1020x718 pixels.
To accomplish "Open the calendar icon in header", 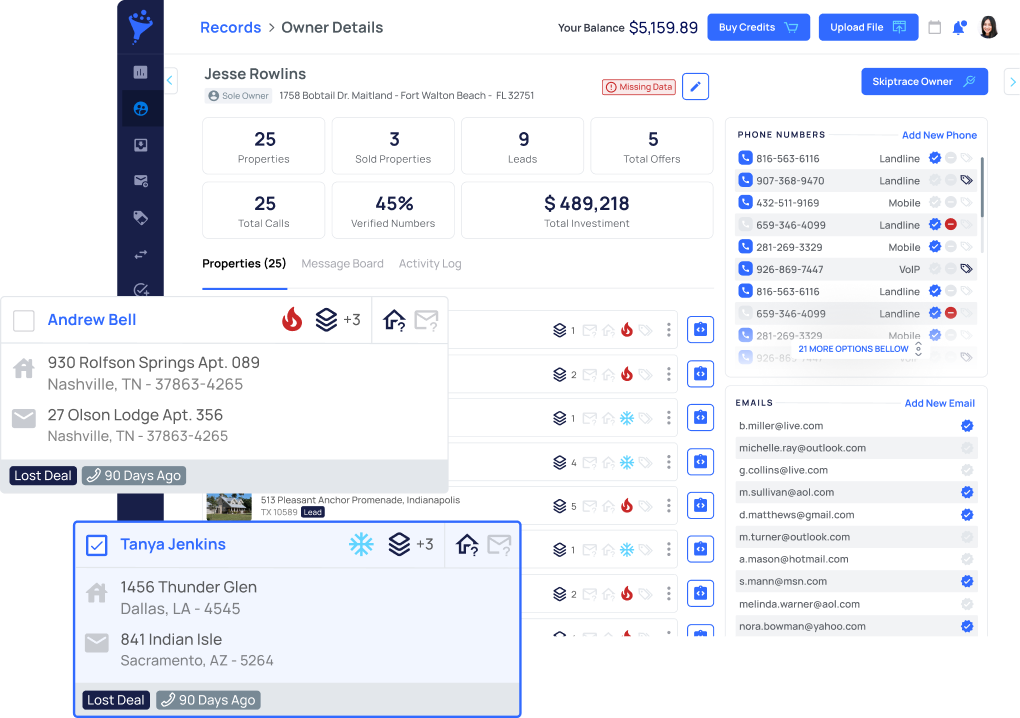I will coord(935,27).
